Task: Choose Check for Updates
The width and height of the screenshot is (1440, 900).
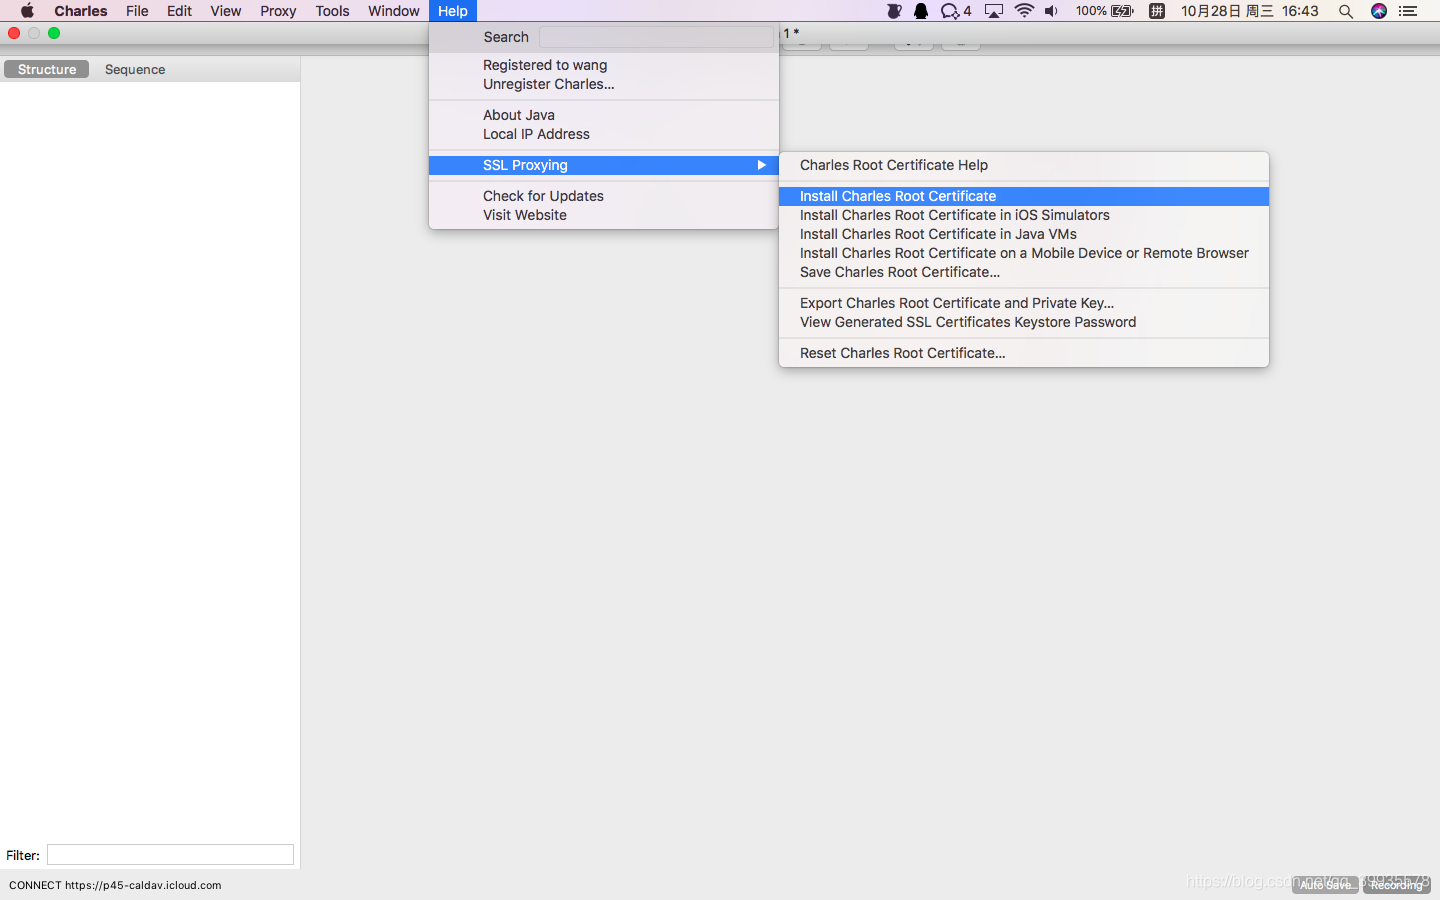Action: [604, 196]
